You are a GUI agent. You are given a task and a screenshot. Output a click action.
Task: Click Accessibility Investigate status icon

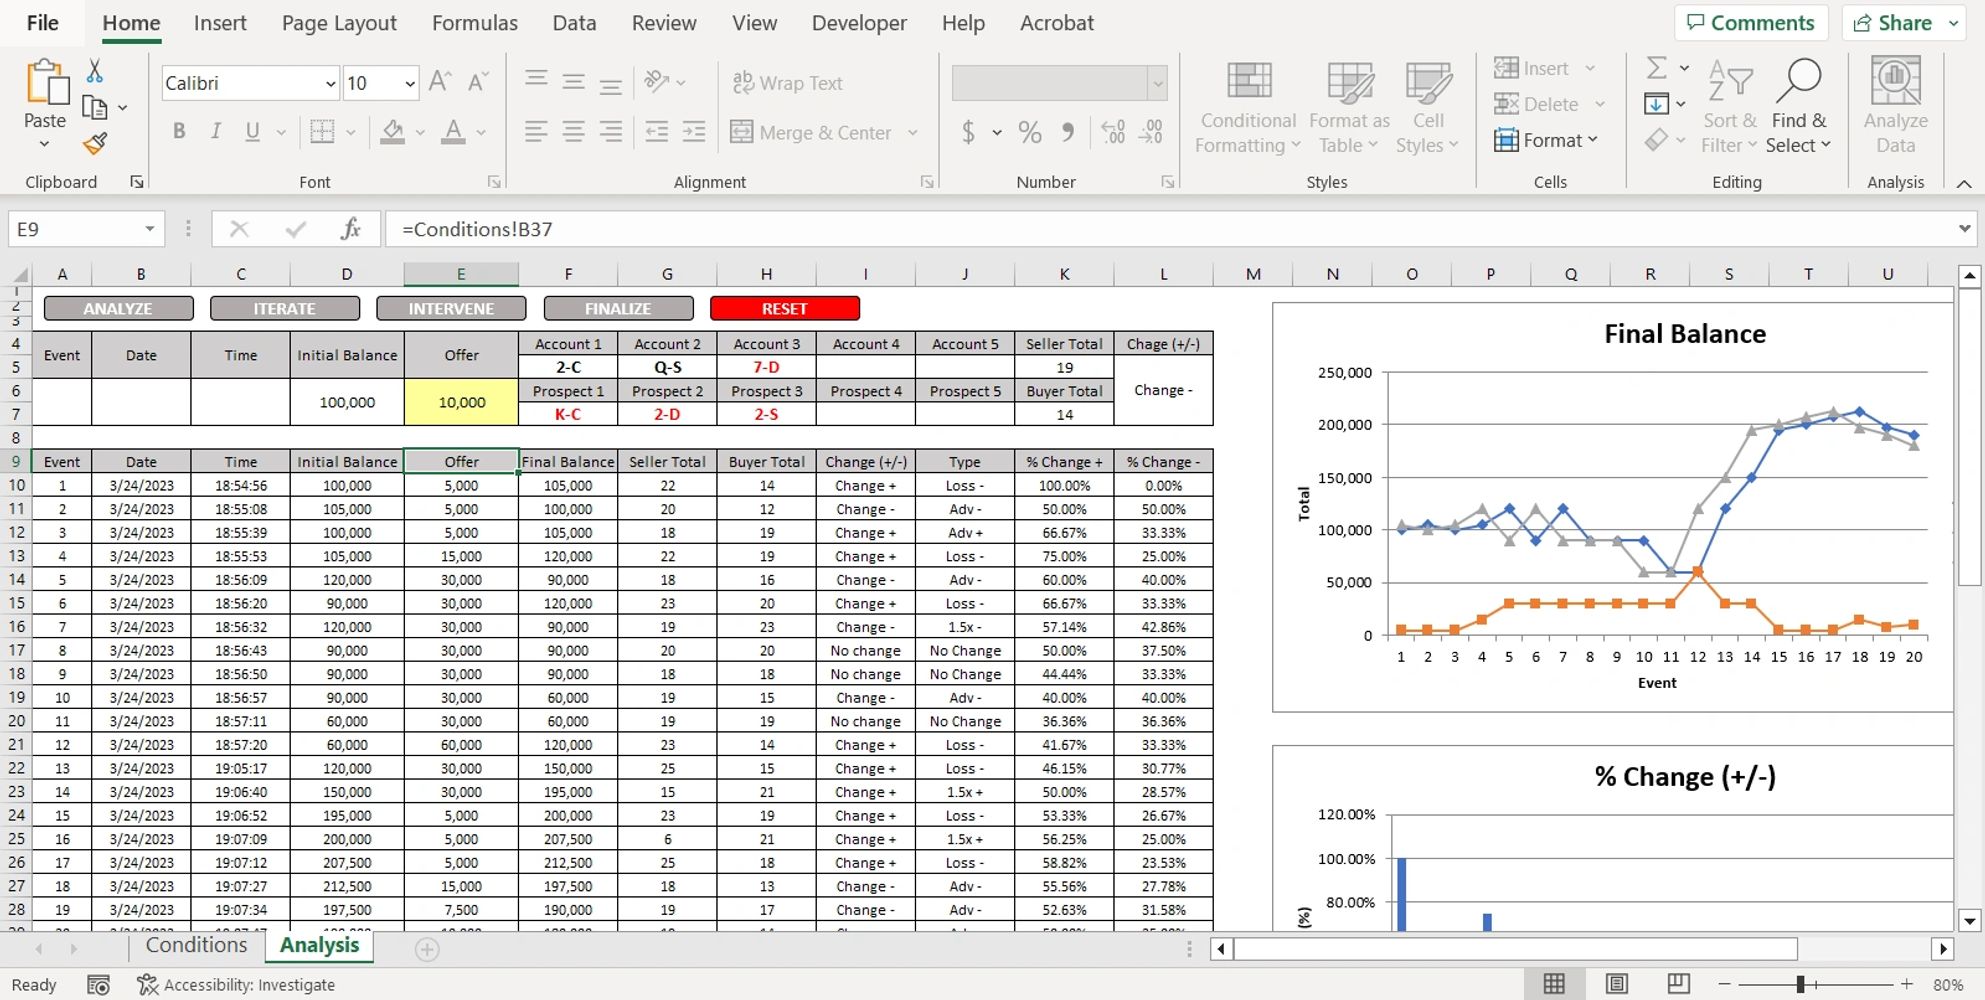coord(236,985)
